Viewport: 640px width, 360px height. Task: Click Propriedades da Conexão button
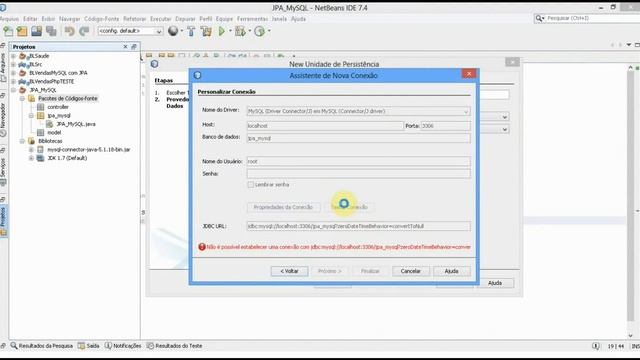[283, 207]
